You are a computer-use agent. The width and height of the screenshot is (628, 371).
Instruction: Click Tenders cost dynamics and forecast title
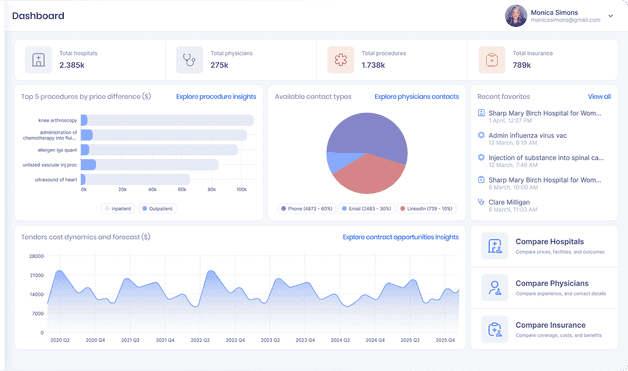pyautogui.click(x=86, y=237)
